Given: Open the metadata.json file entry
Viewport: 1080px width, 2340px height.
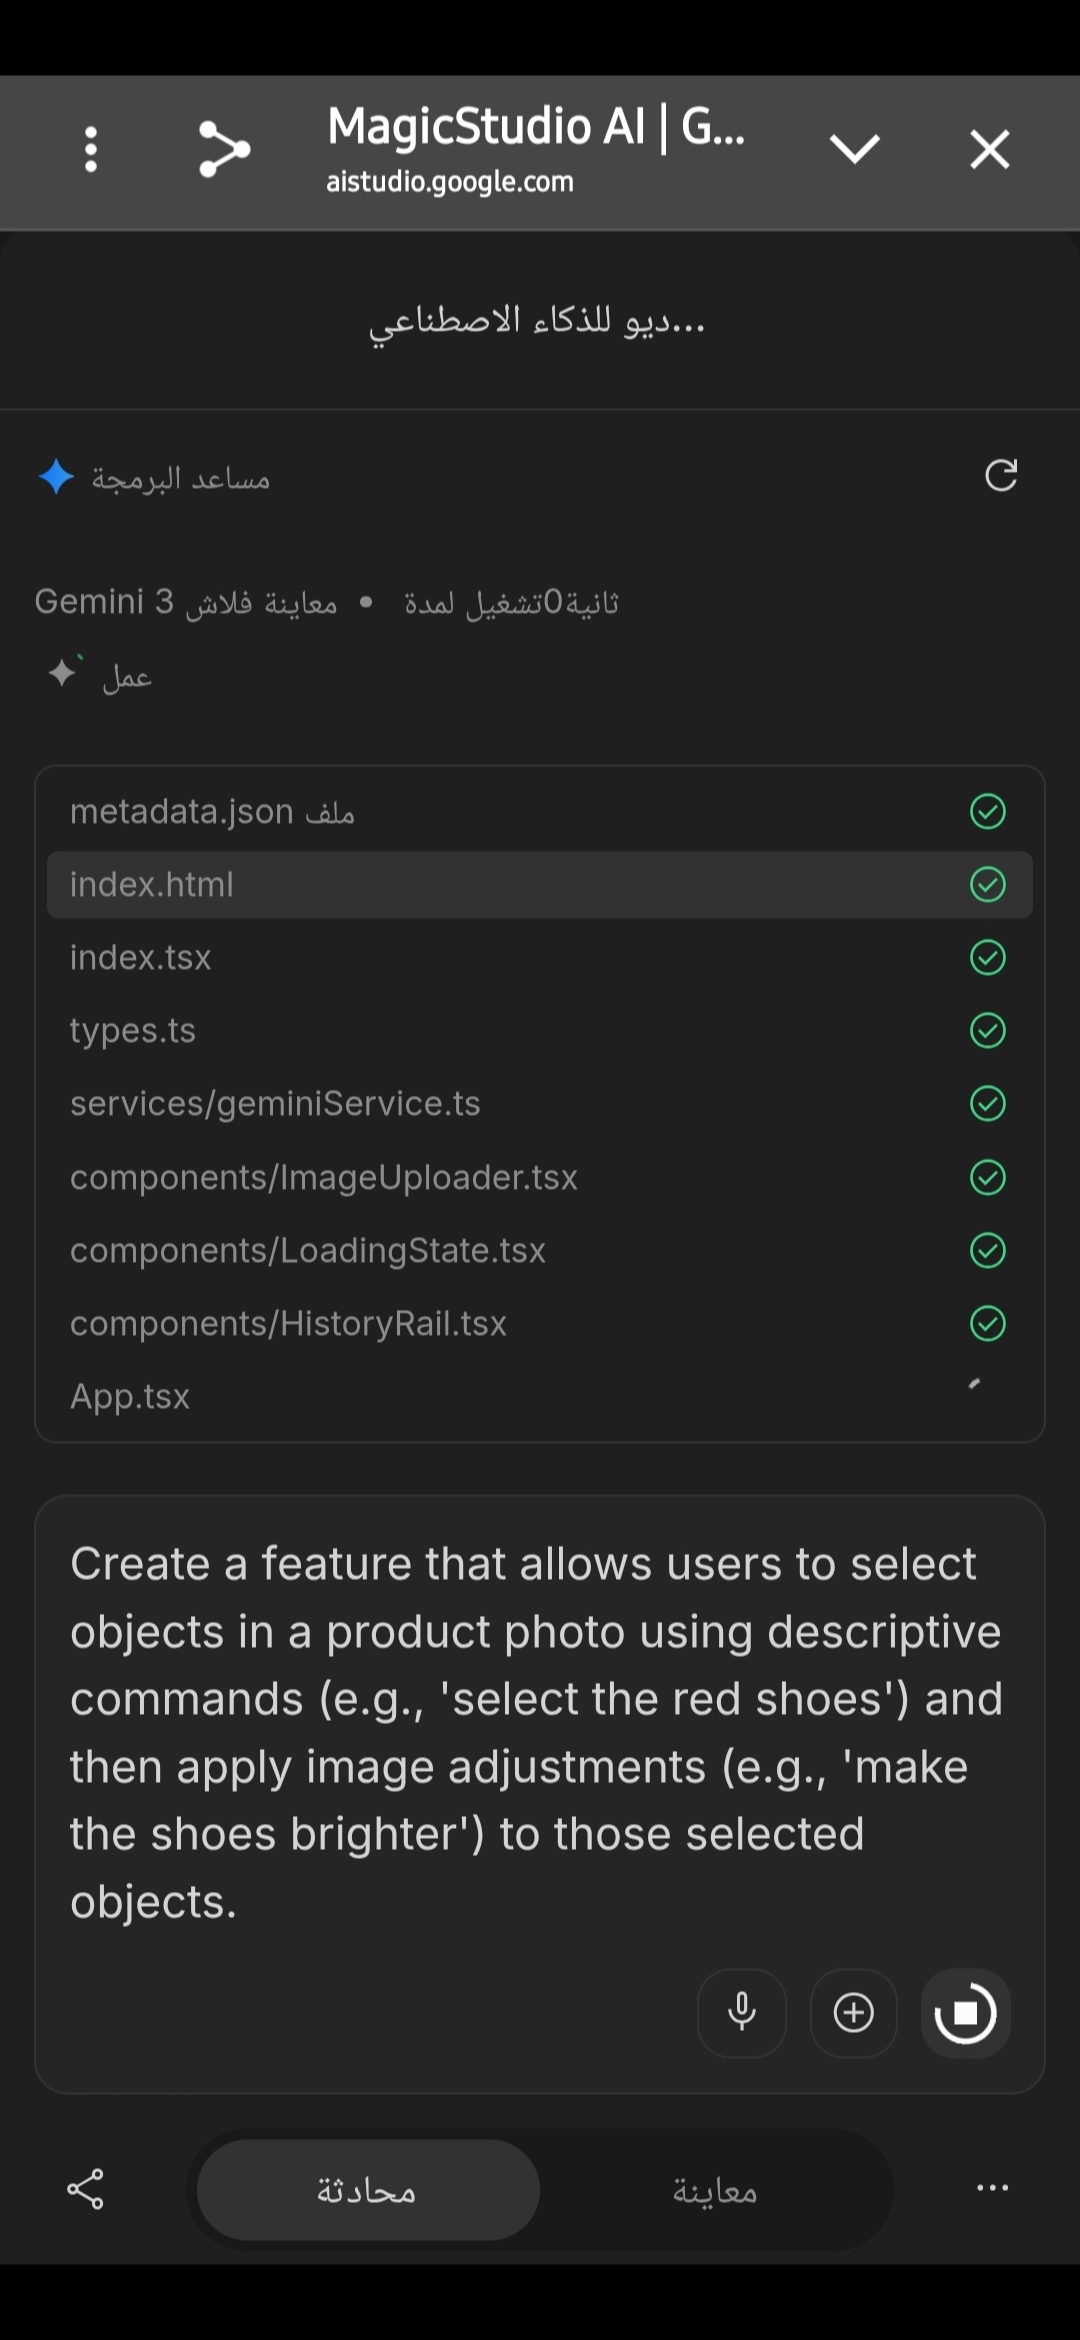Looking at the screenshot, I should point(212,811).
